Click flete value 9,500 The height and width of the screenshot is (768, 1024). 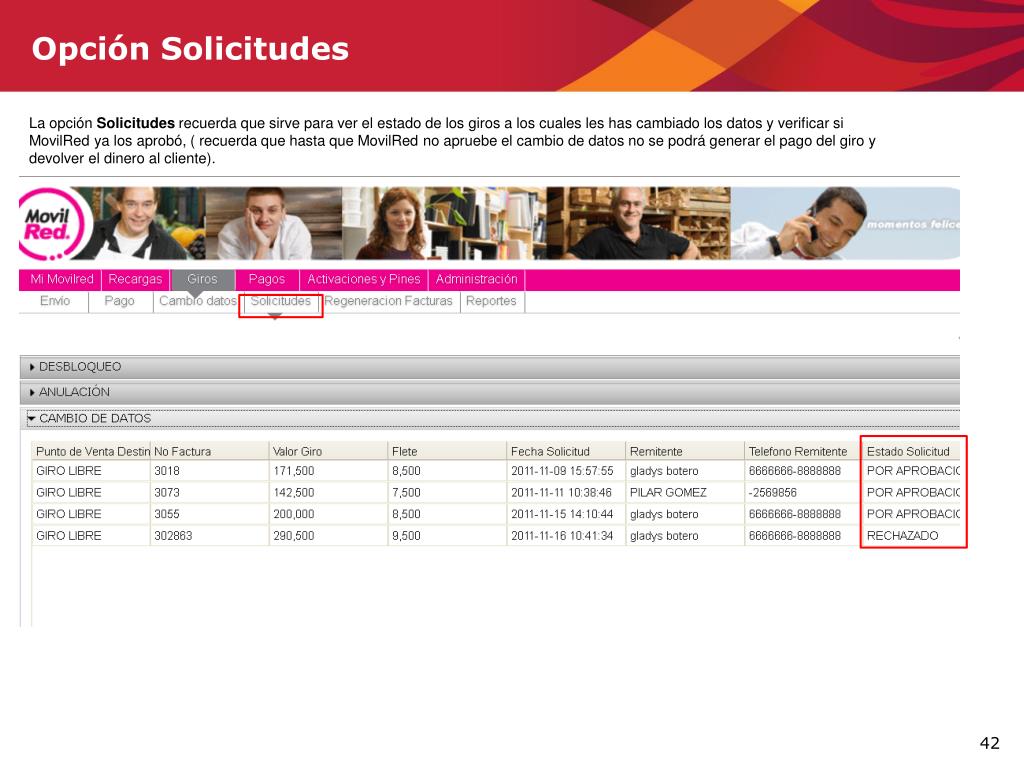tap(447, 536)
